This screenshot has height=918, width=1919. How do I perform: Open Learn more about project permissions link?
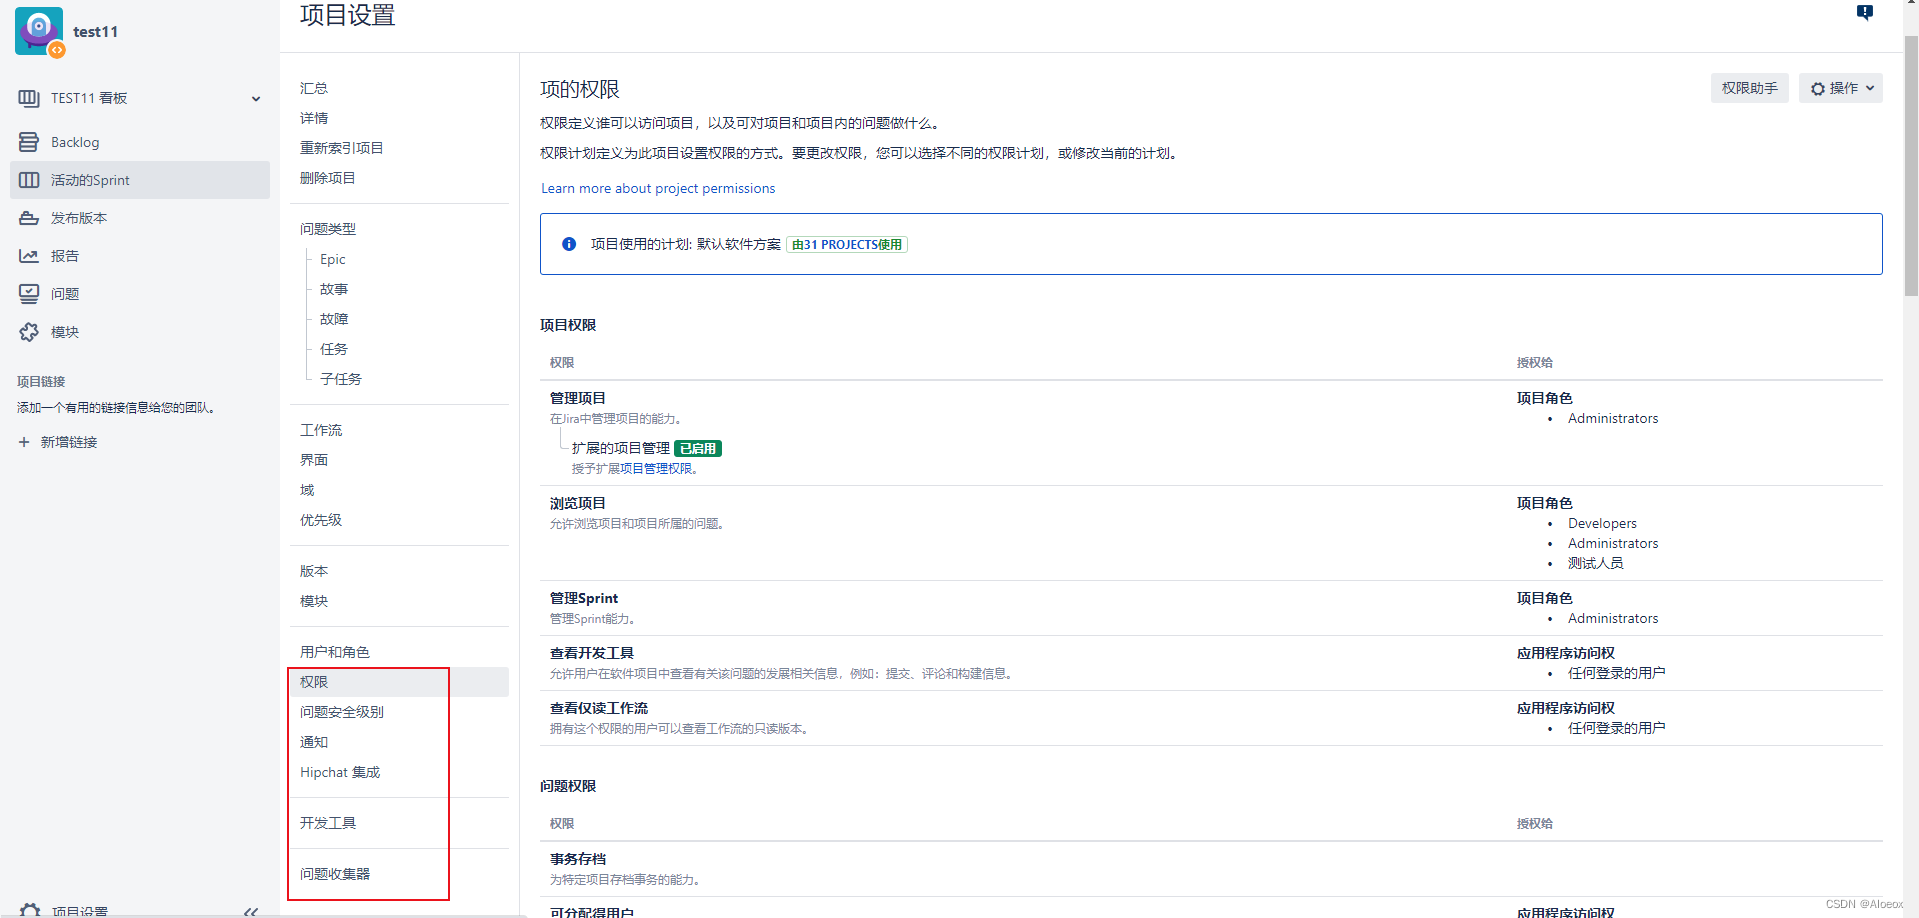point(658,188)
